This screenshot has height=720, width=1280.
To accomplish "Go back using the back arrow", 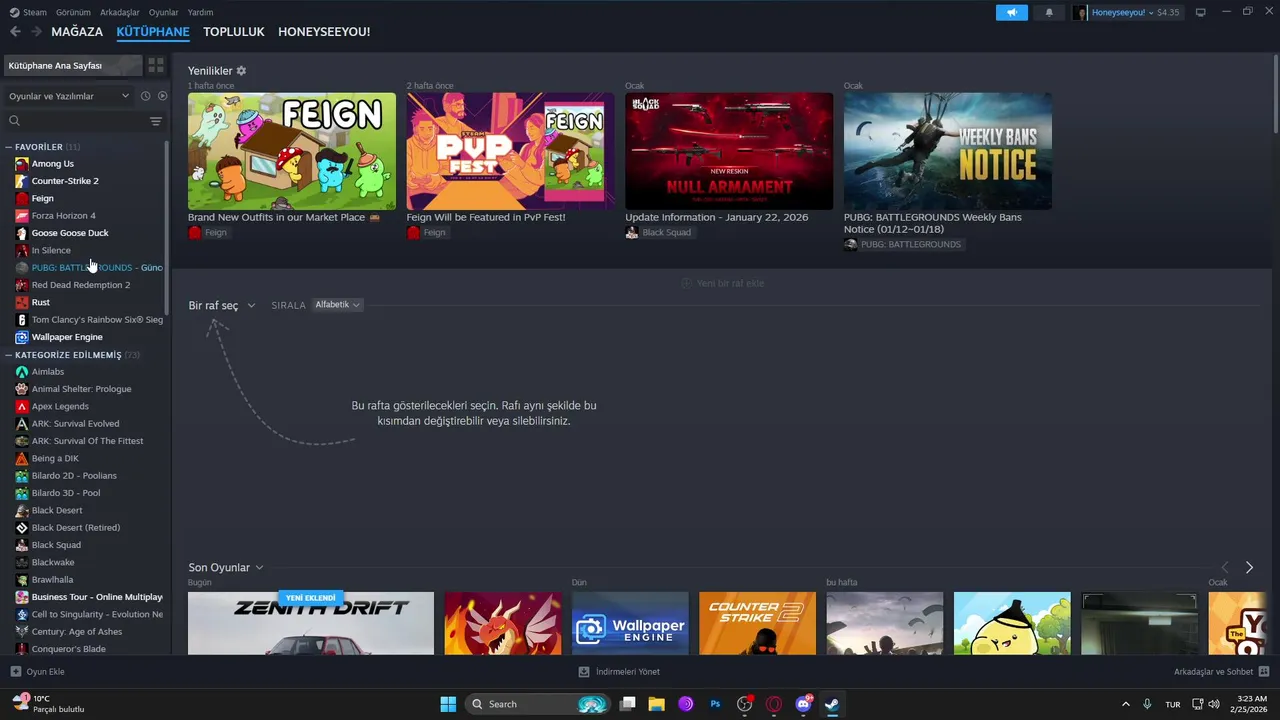I will tap(15, 32).
